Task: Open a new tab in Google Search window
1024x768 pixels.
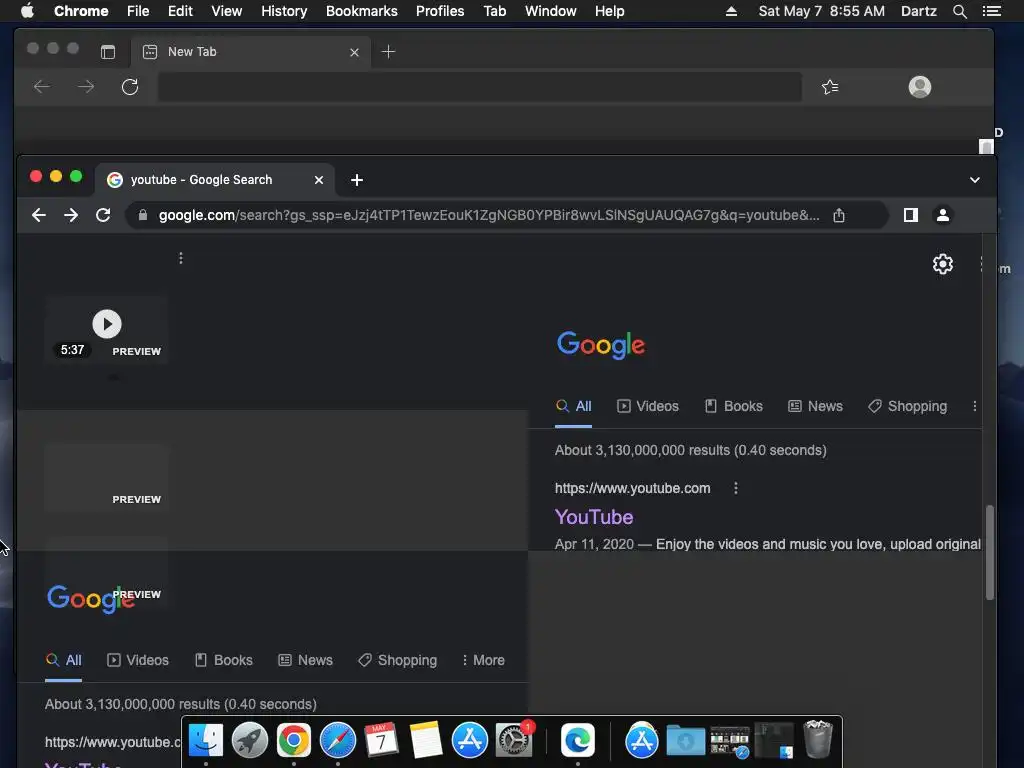Action: pyautogui.click(x=357, y=180)
